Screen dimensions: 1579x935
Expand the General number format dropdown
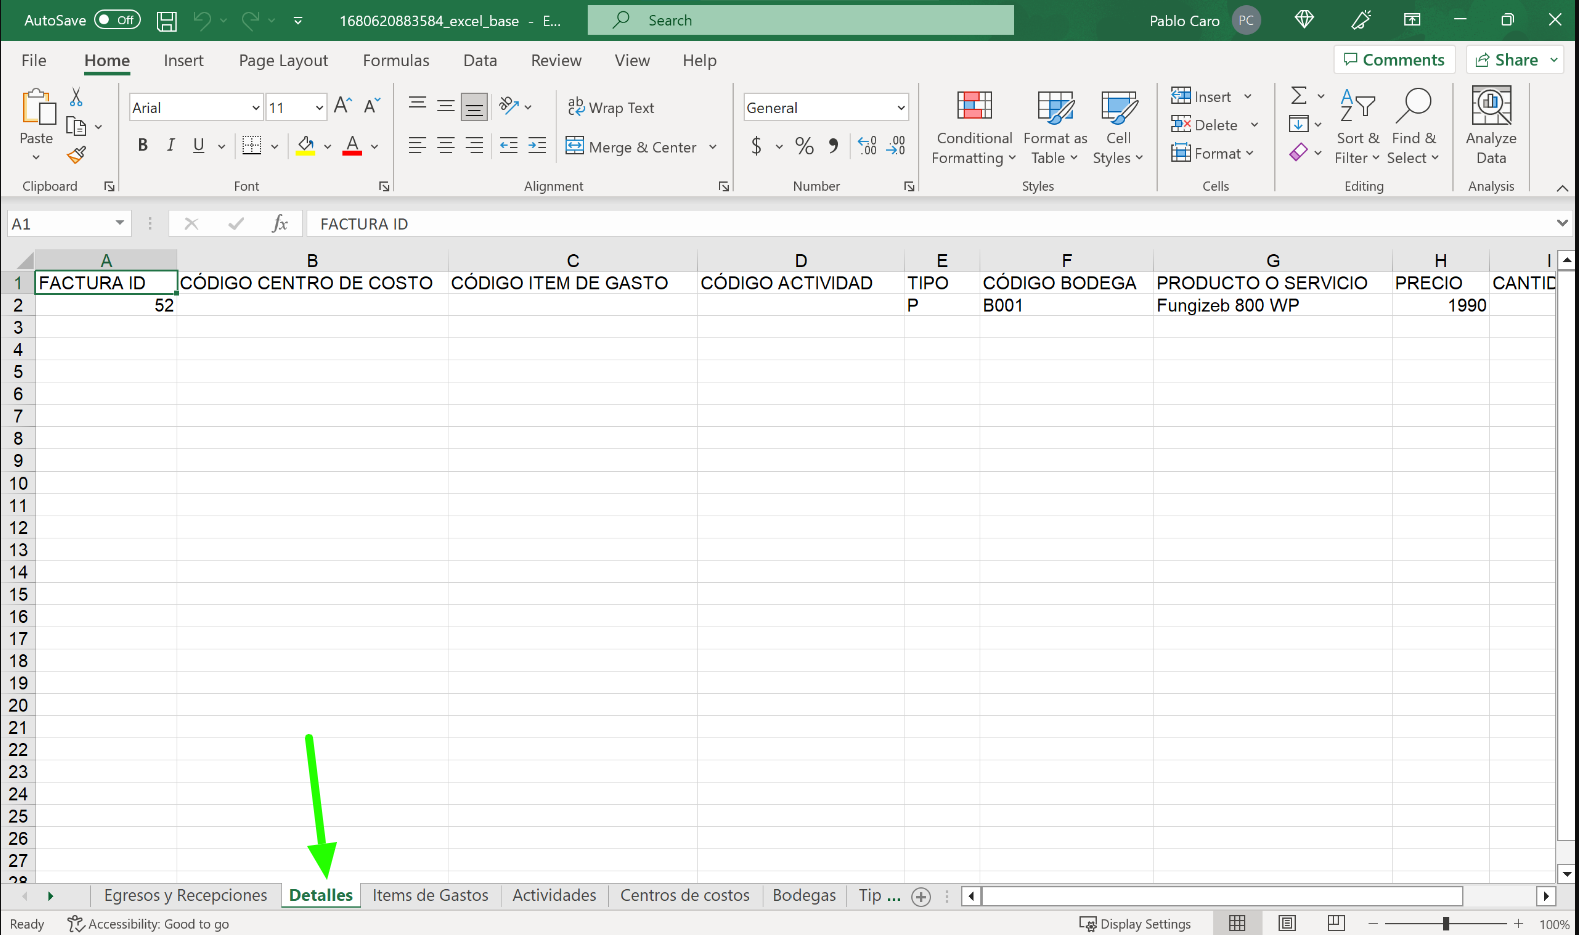(900, 108)
